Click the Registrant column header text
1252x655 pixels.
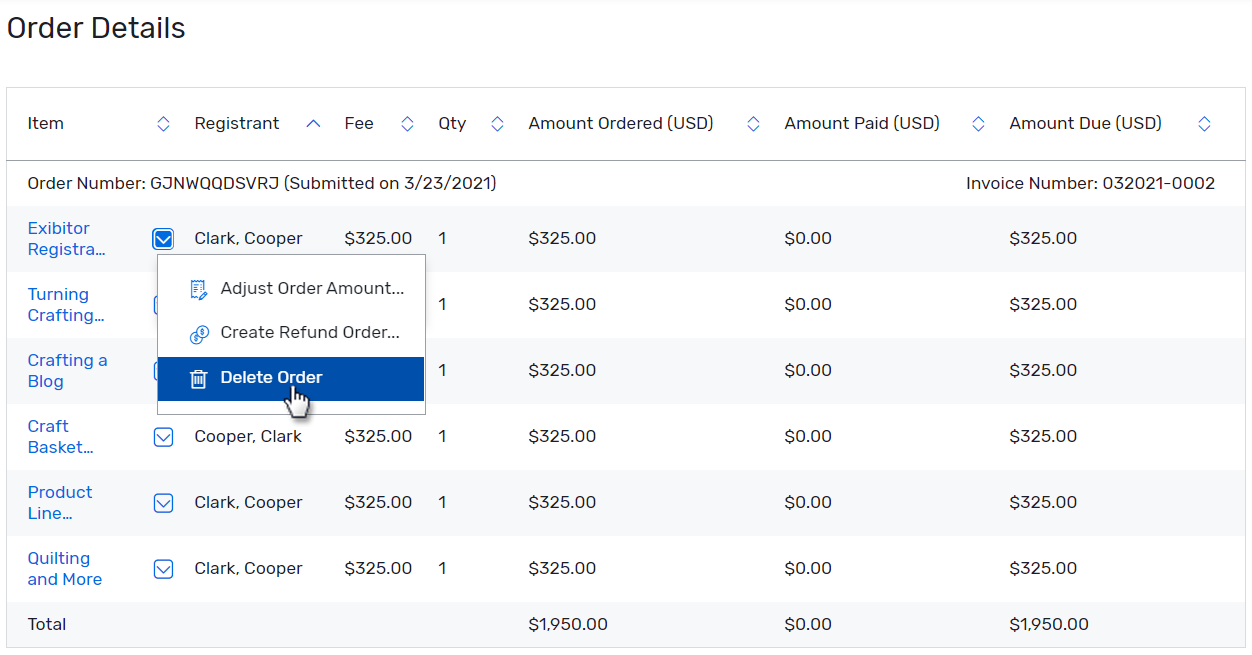pyautogui.click(x=237, y=124)
